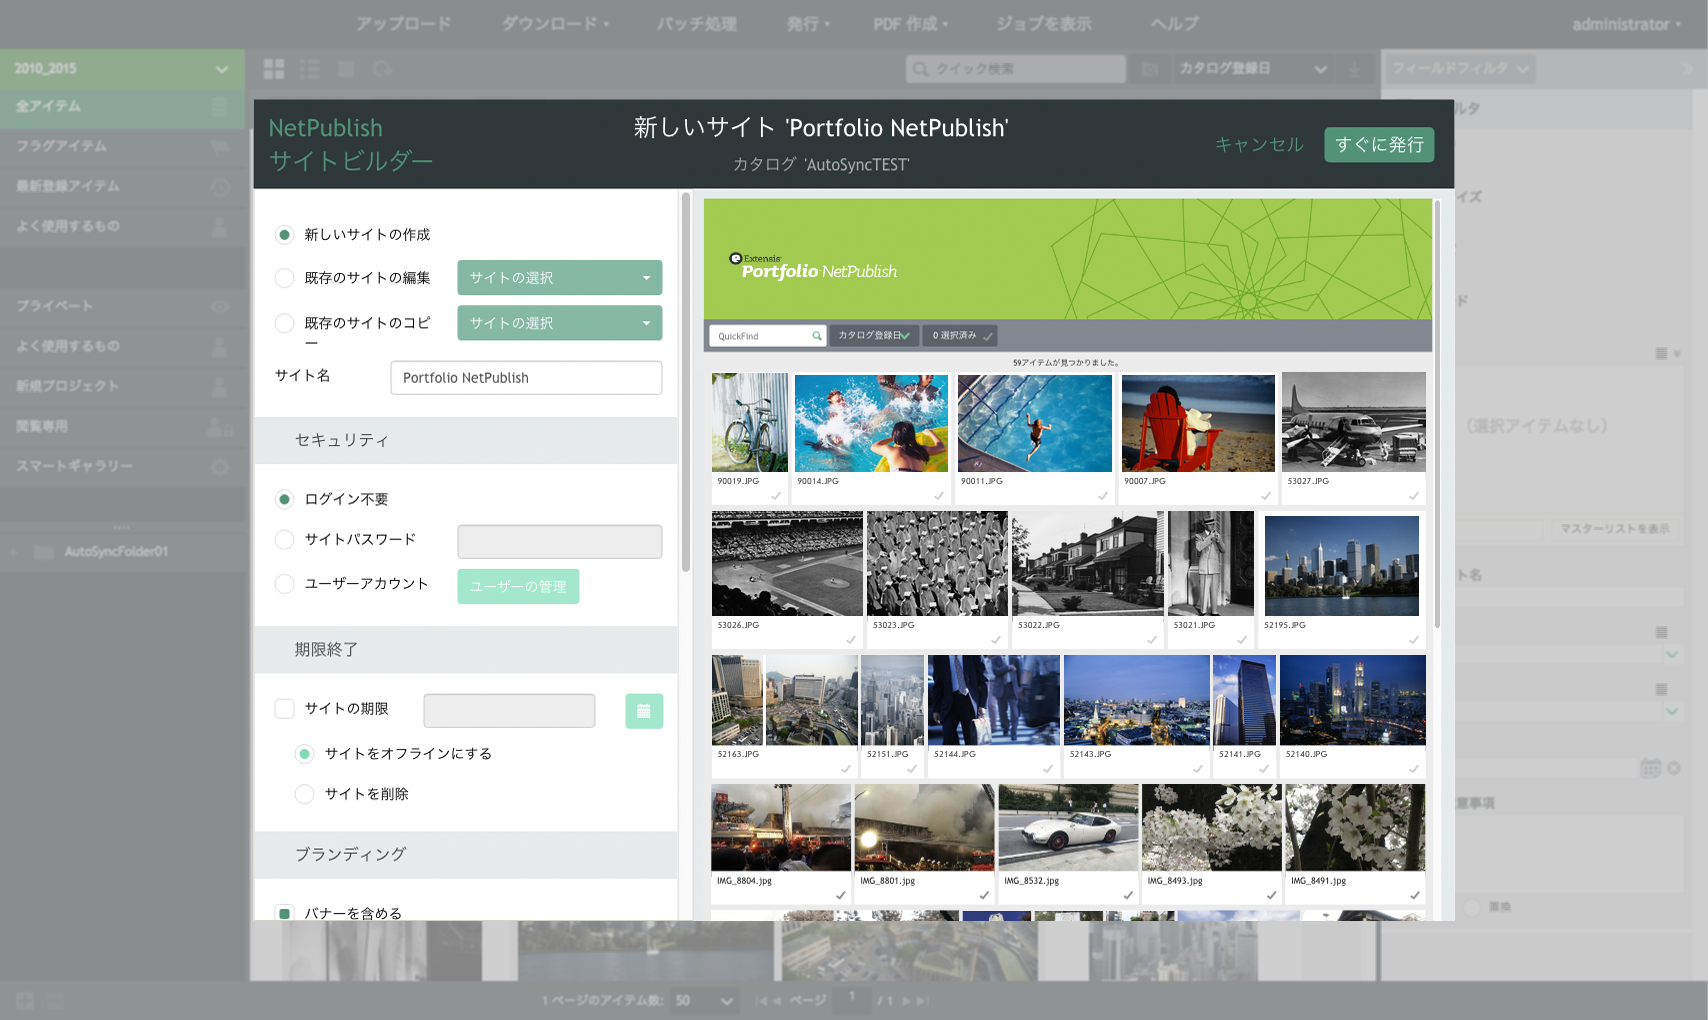Open site selector dropdown for editing existing site
Image resolution: width=1708 pixels, height=1020 pixels.
point(560,278)
